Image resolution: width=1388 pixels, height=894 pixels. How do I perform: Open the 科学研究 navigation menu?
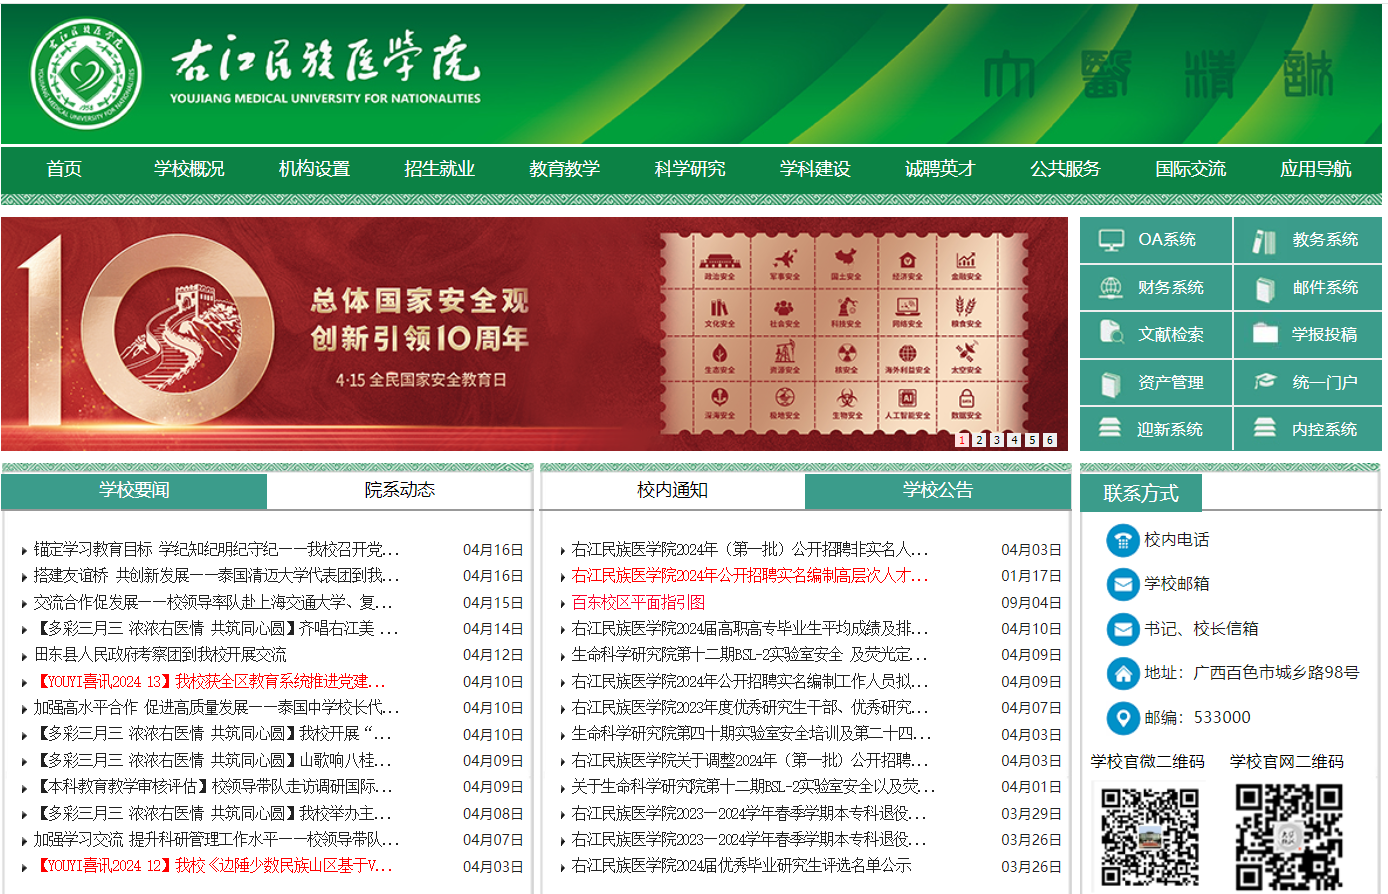pos(690,169)
